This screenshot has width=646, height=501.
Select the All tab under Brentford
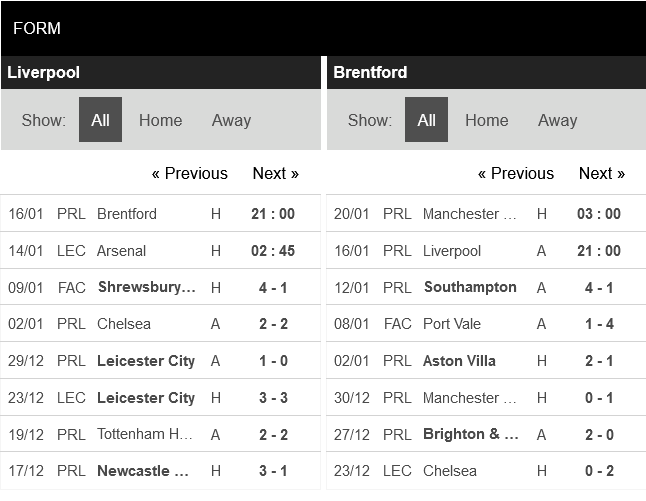427,120
